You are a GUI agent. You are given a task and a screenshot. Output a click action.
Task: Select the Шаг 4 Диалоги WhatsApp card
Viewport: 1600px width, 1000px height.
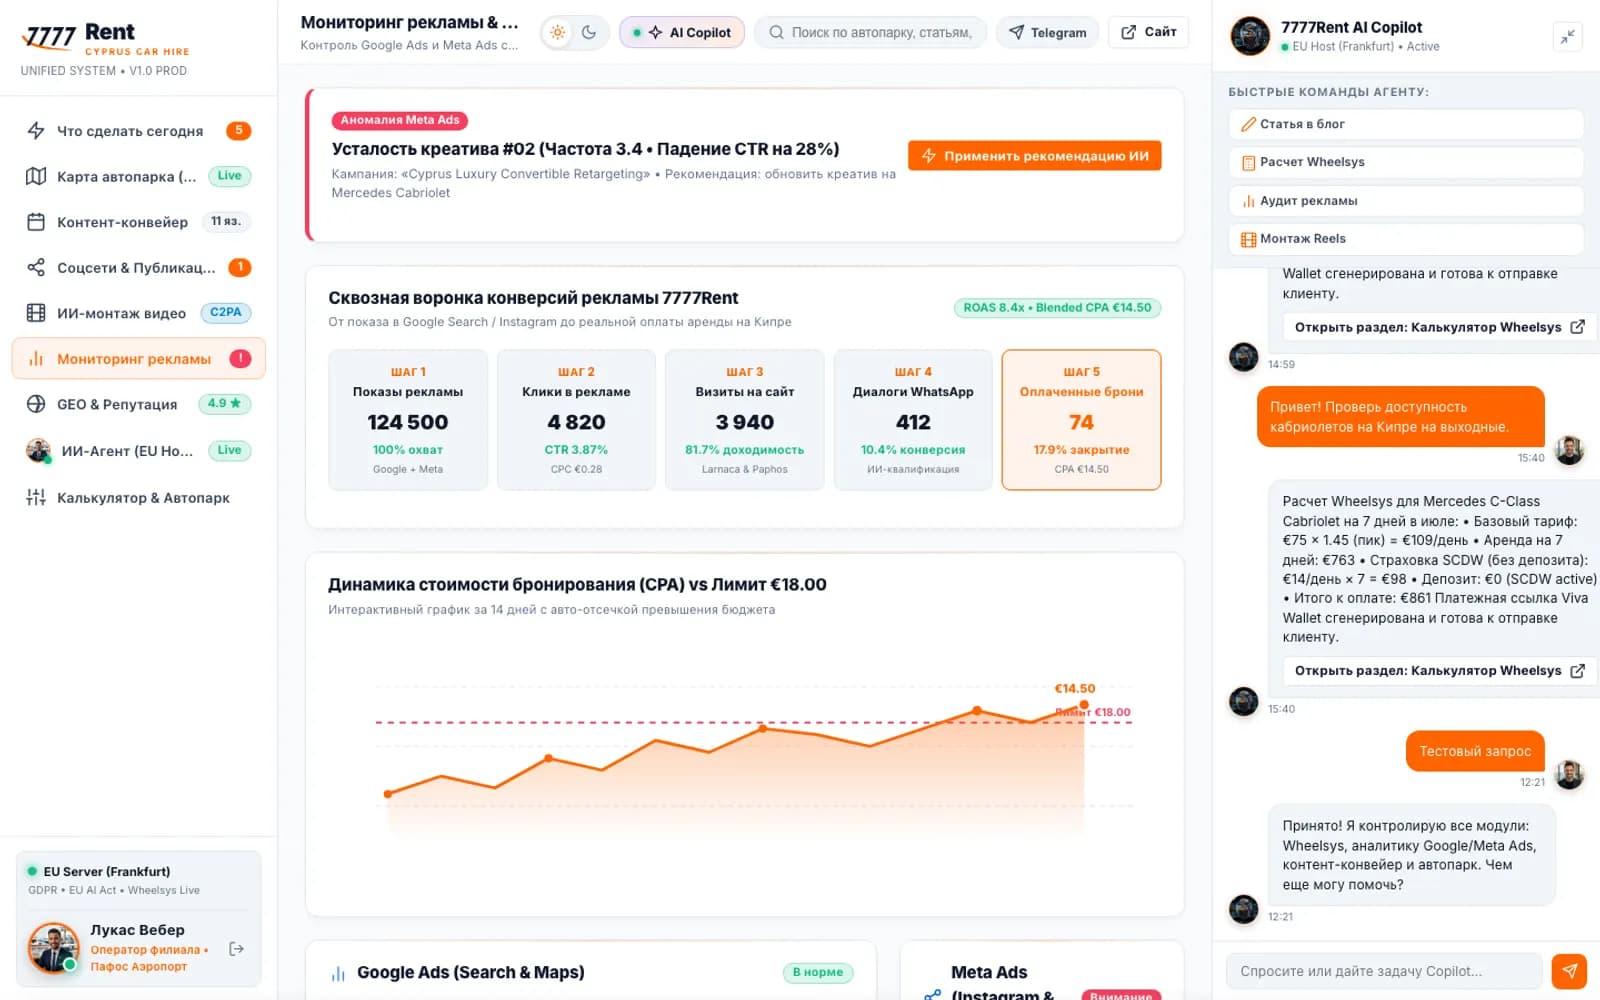tap(913, 420)
